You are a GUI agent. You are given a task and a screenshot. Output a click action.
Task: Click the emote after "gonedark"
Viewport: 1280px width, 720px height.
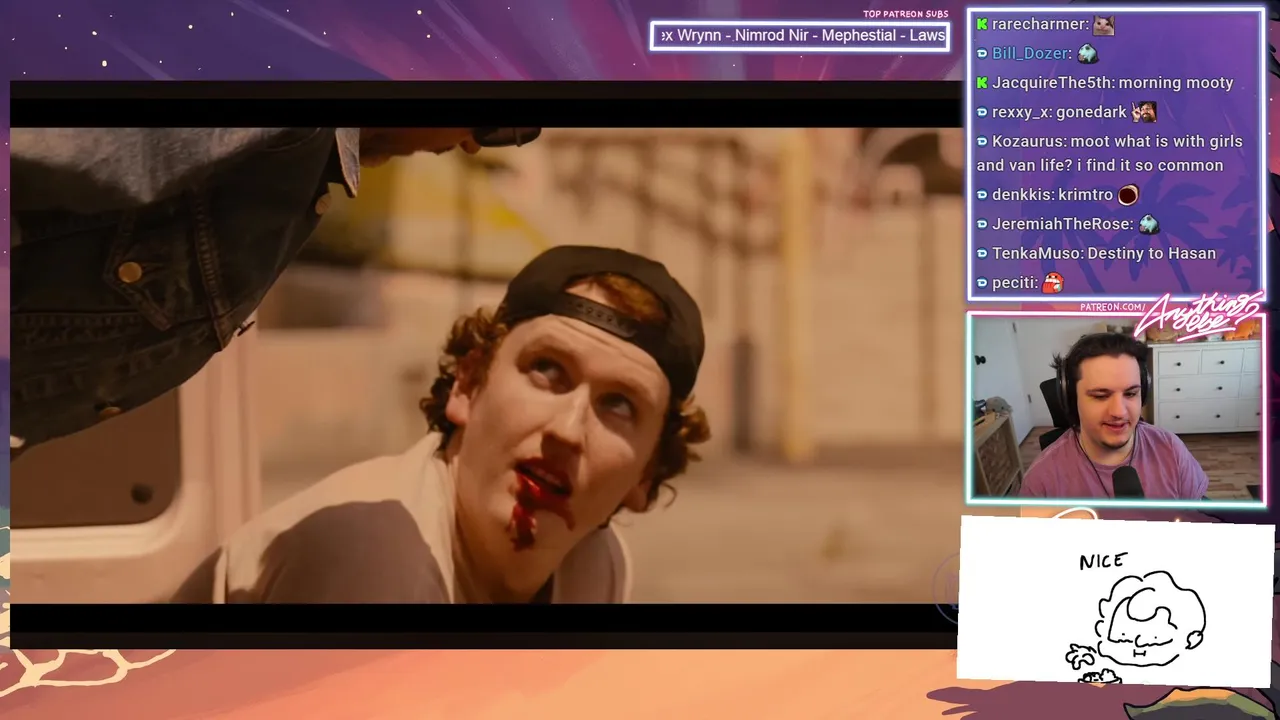[1144, 112]
